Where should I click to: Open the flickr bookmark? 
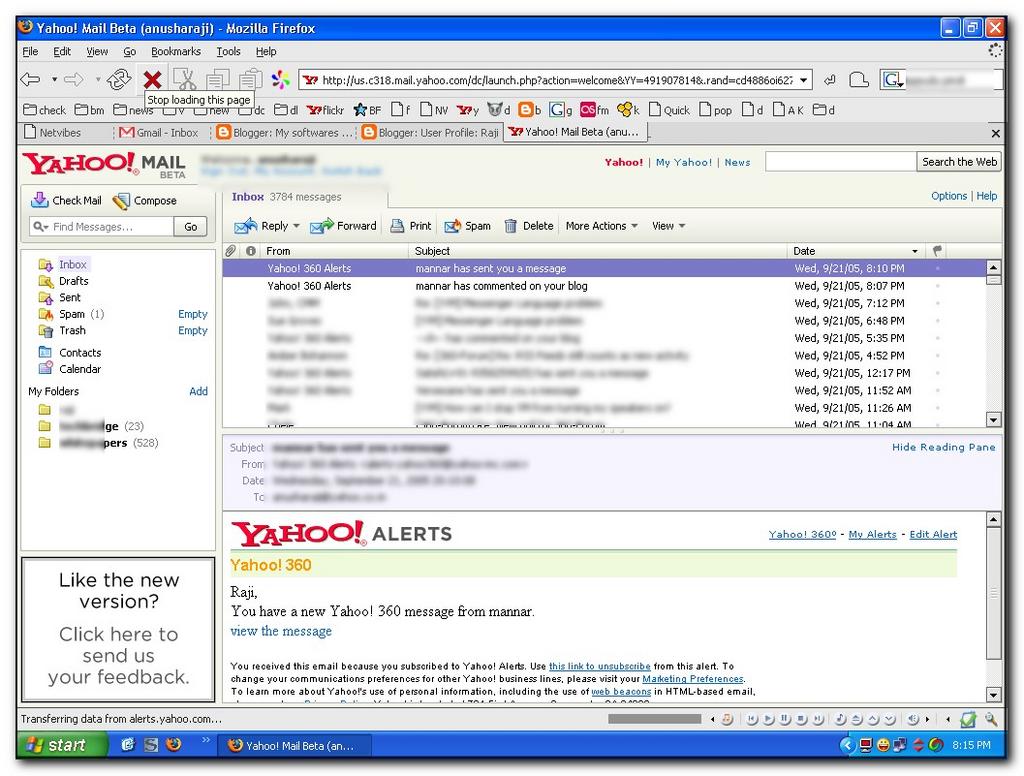[325, 110]
